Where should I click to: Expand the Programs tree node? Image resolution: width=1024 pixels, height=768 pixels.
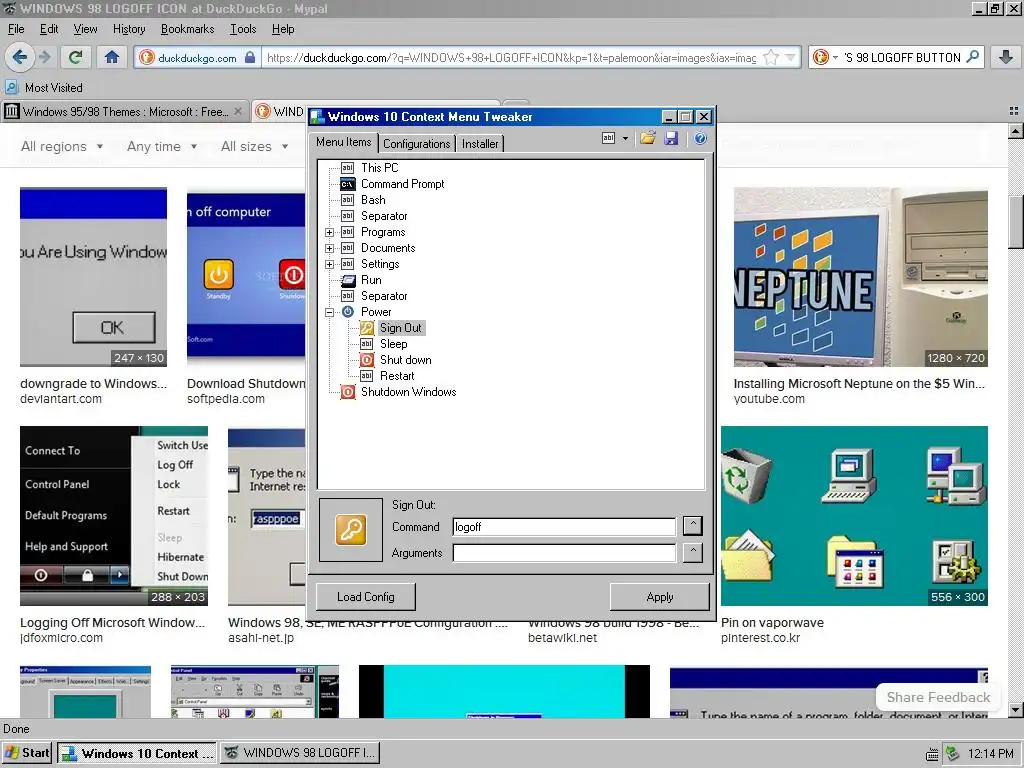pos(330,232)
